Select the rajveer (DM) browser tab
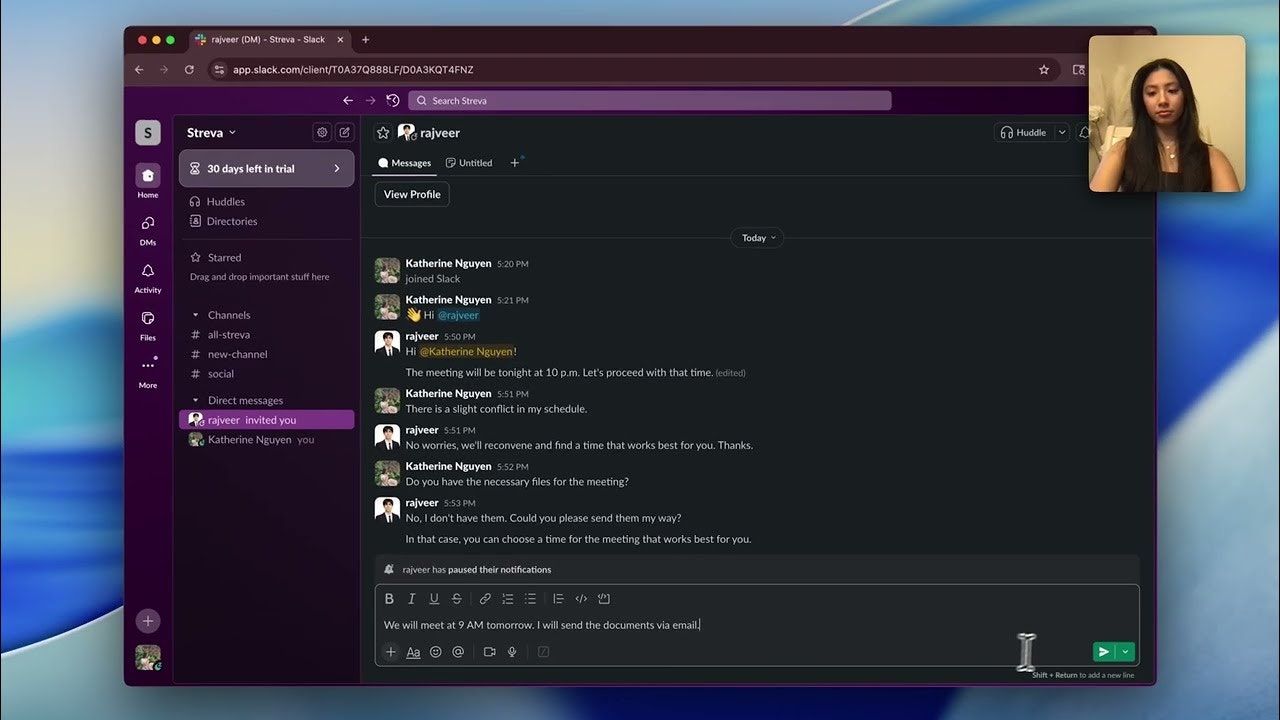The height and width of the screenshot is (720, 1280). [268, 40]
